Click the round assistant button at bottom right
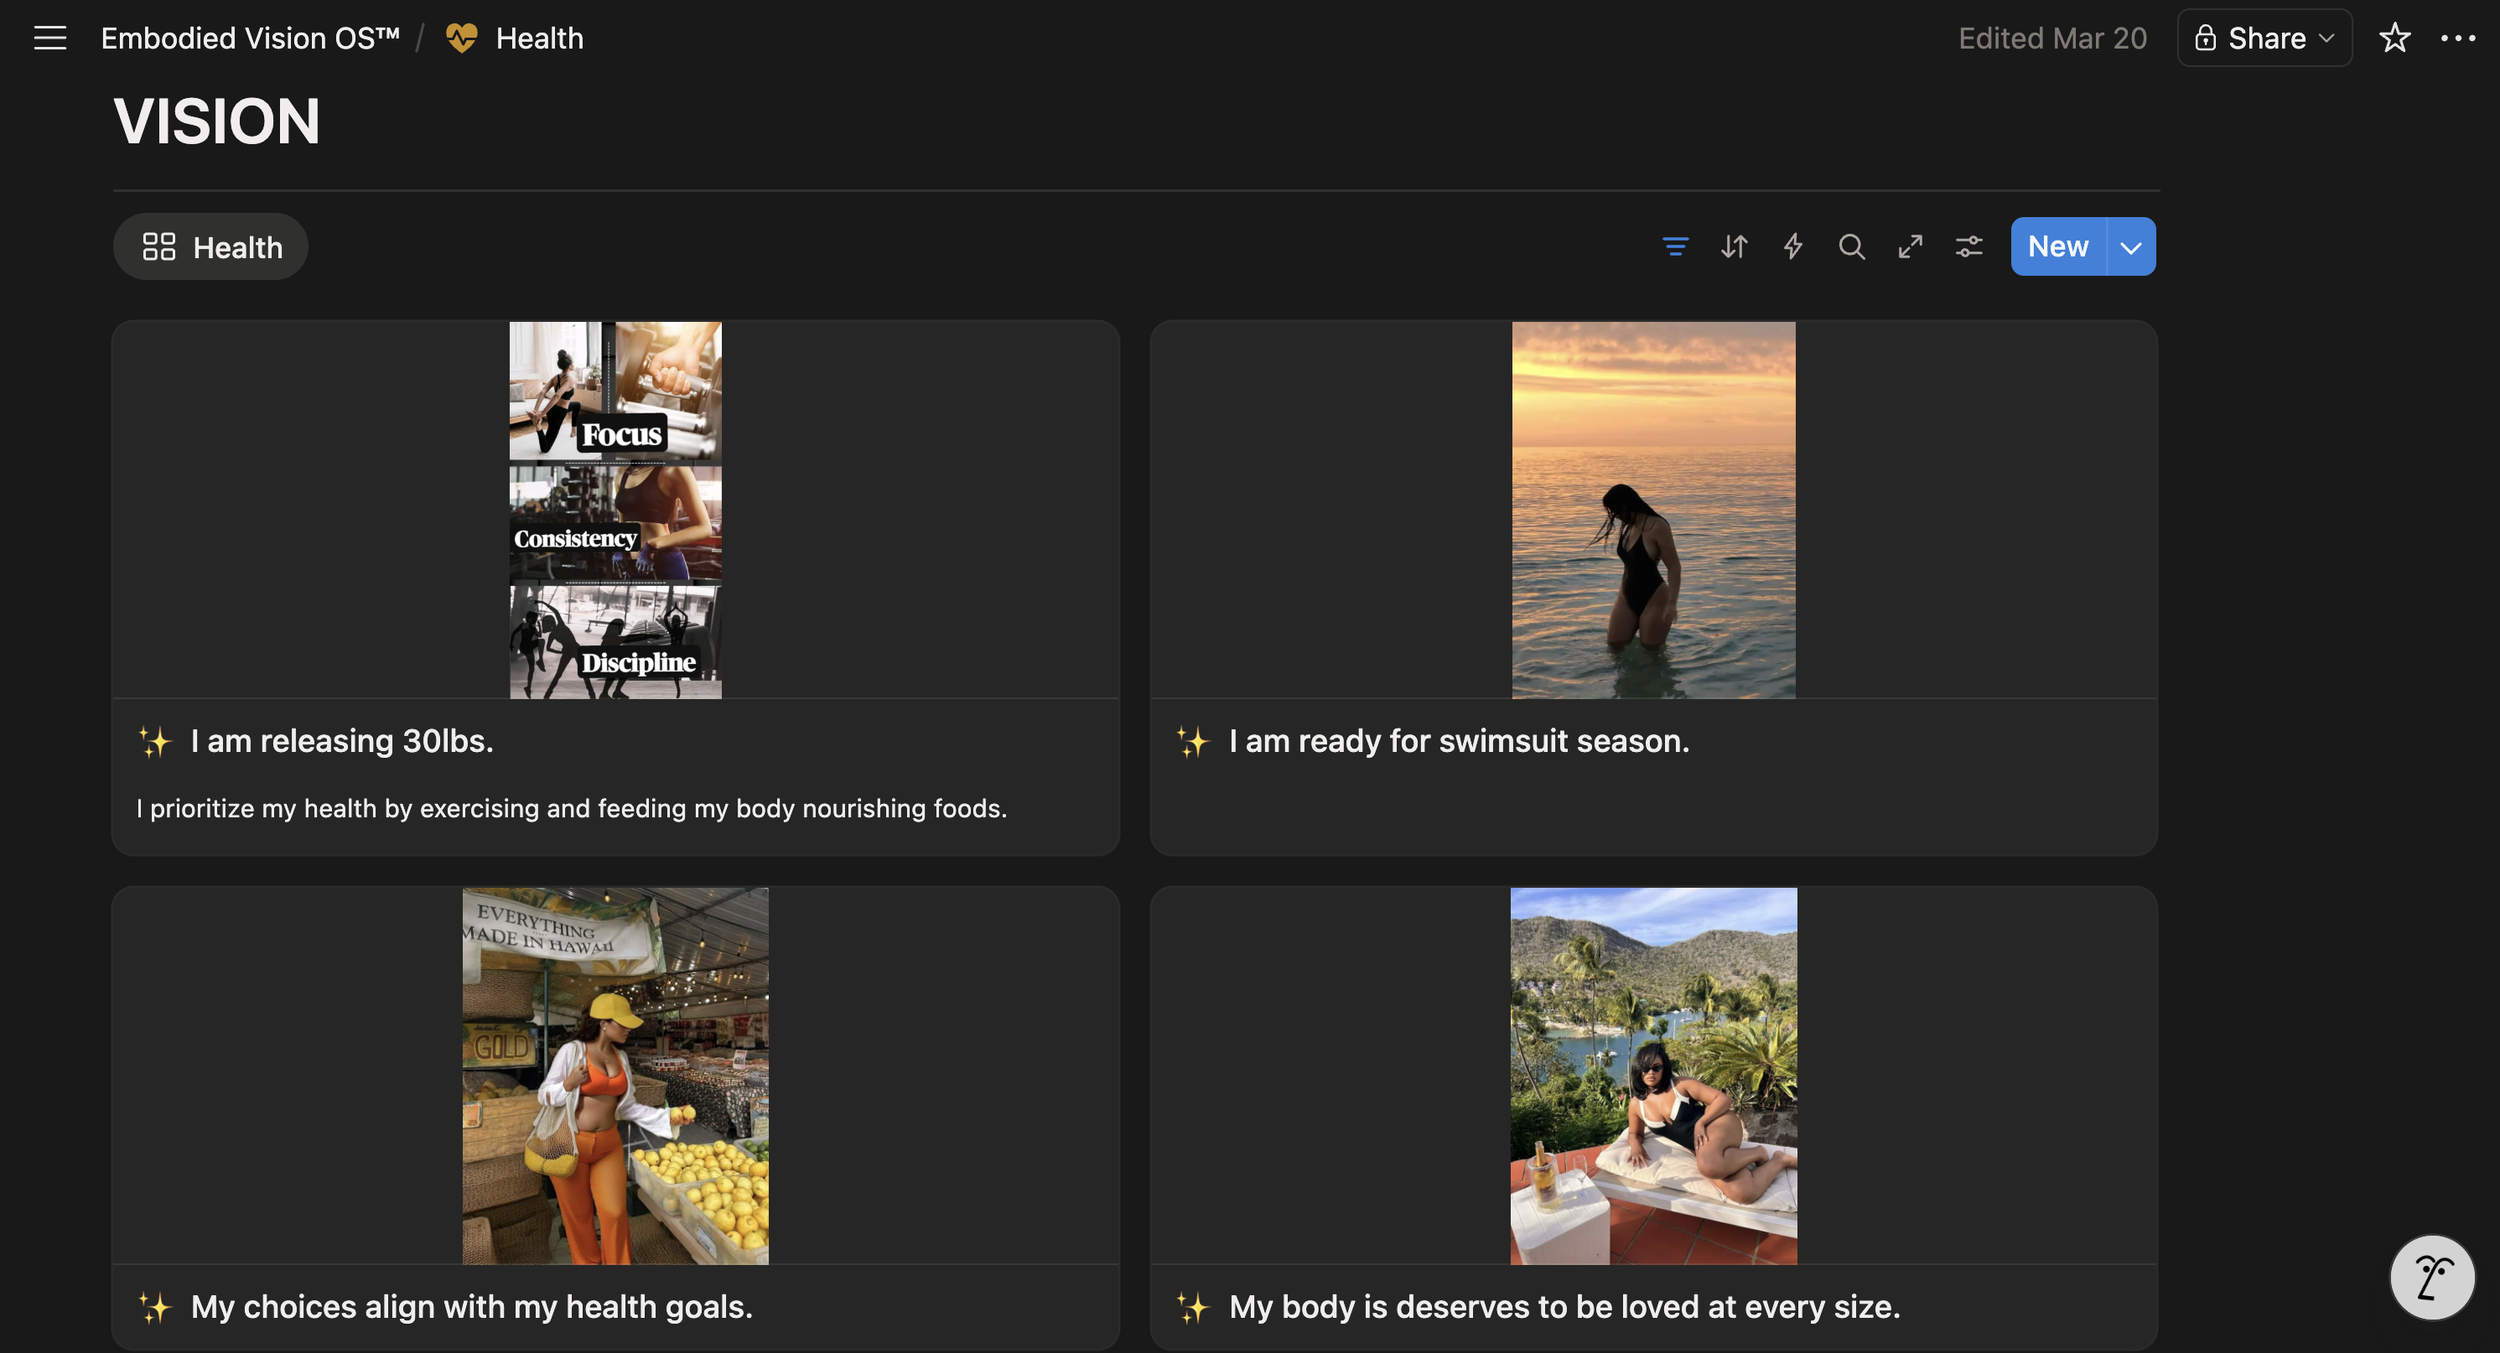2500x1353 pixels. tap(2431, 1277)
